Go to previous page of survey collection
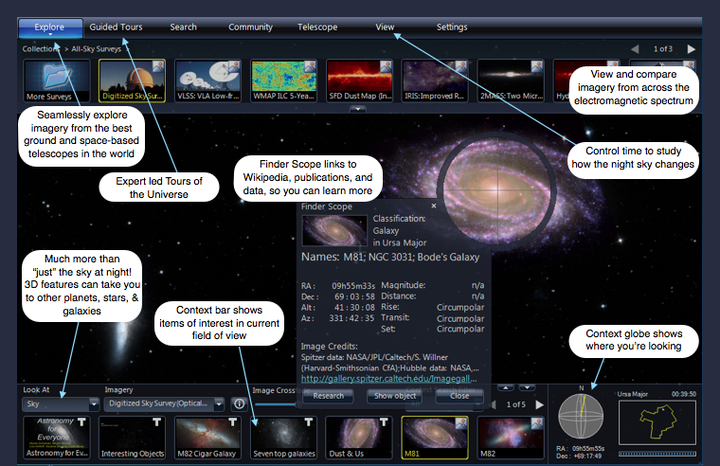Viewport: 720px width, 466px height. click(x=635, y=49)
